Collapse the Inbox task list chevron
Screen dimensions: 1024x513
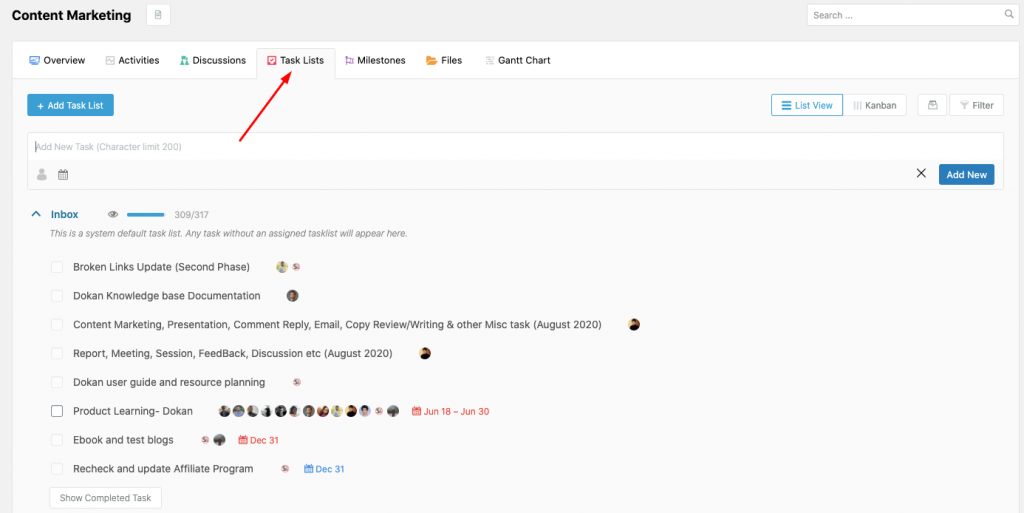tap(36, 214)
